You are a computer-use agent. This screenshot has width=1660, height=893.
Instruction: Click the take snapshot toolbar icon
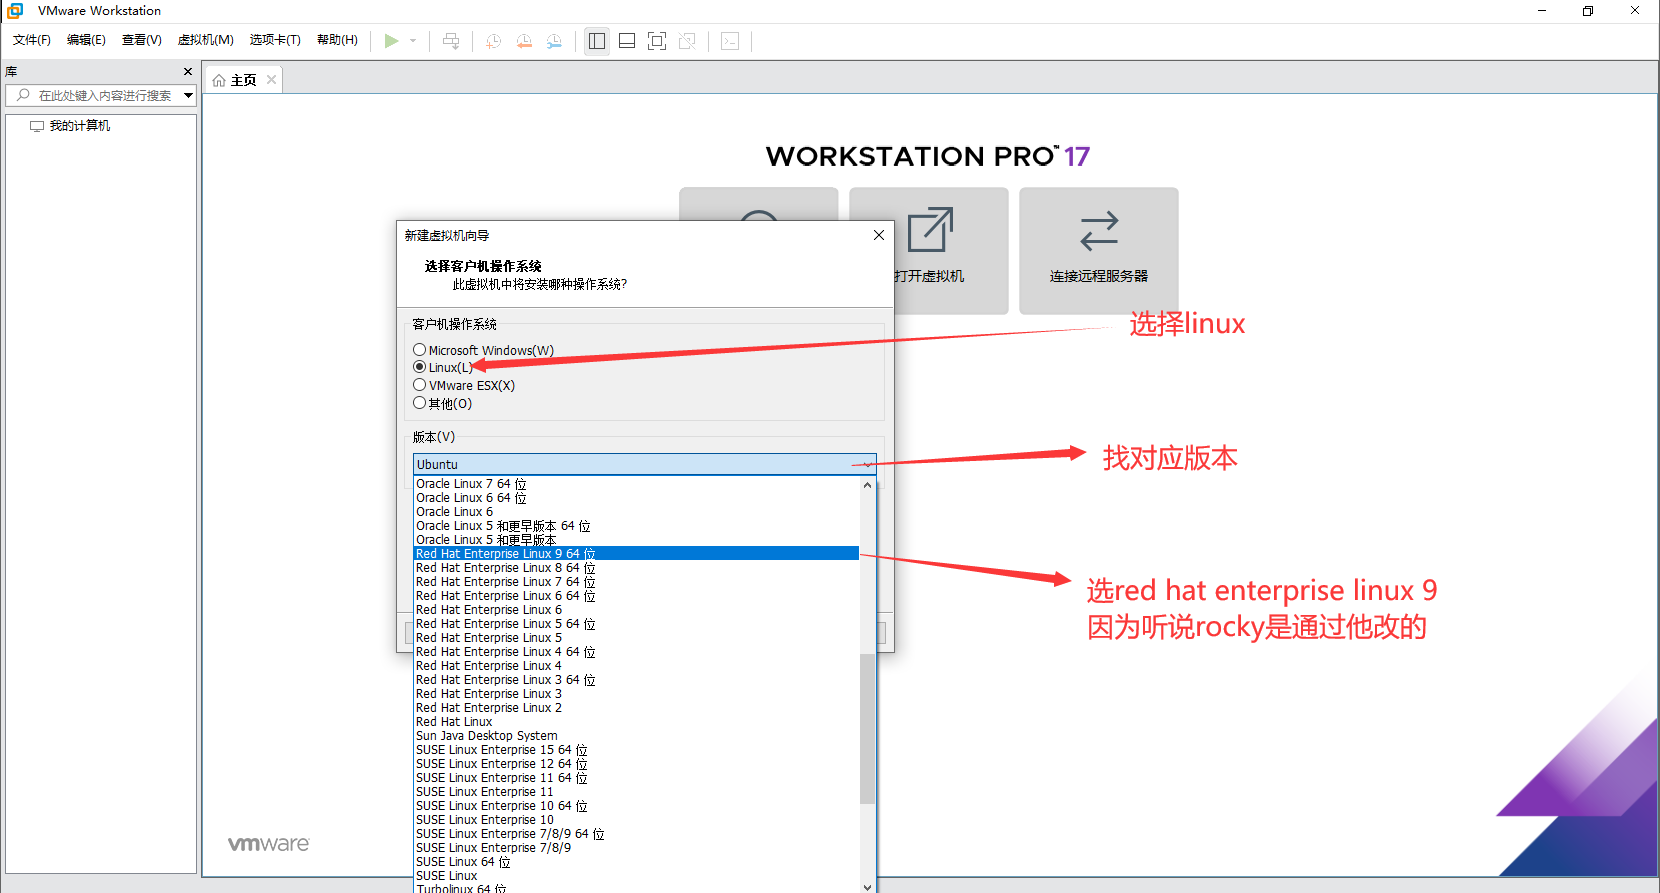point(494,41)
